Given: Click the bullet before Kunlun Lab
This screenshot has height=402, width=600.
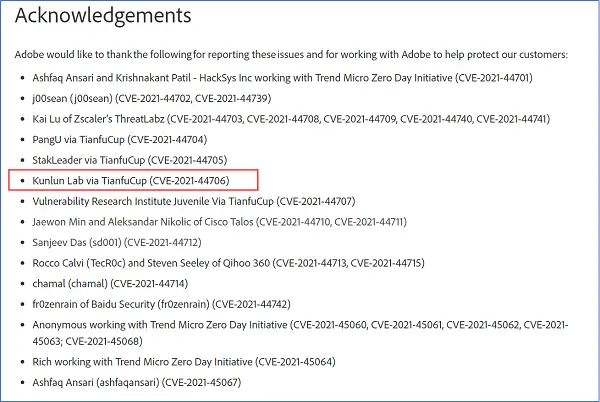Looking at the screenshot, I should (x=23, y=181).
